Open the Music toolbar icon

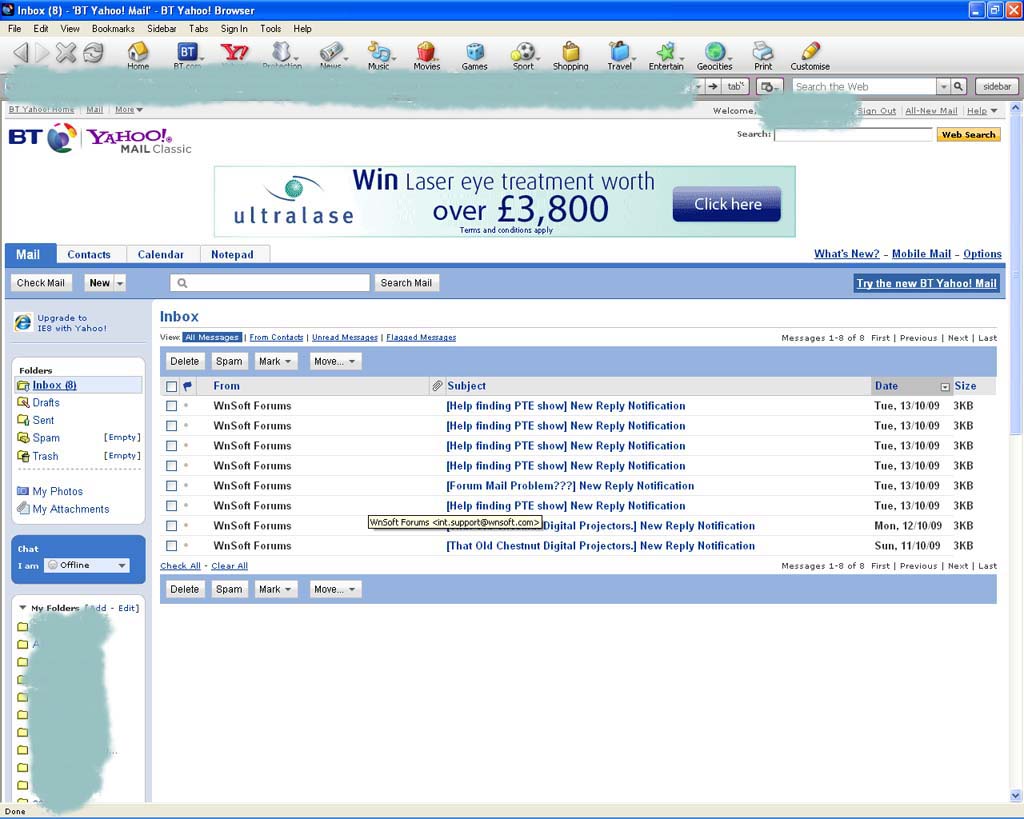point(378,54)
